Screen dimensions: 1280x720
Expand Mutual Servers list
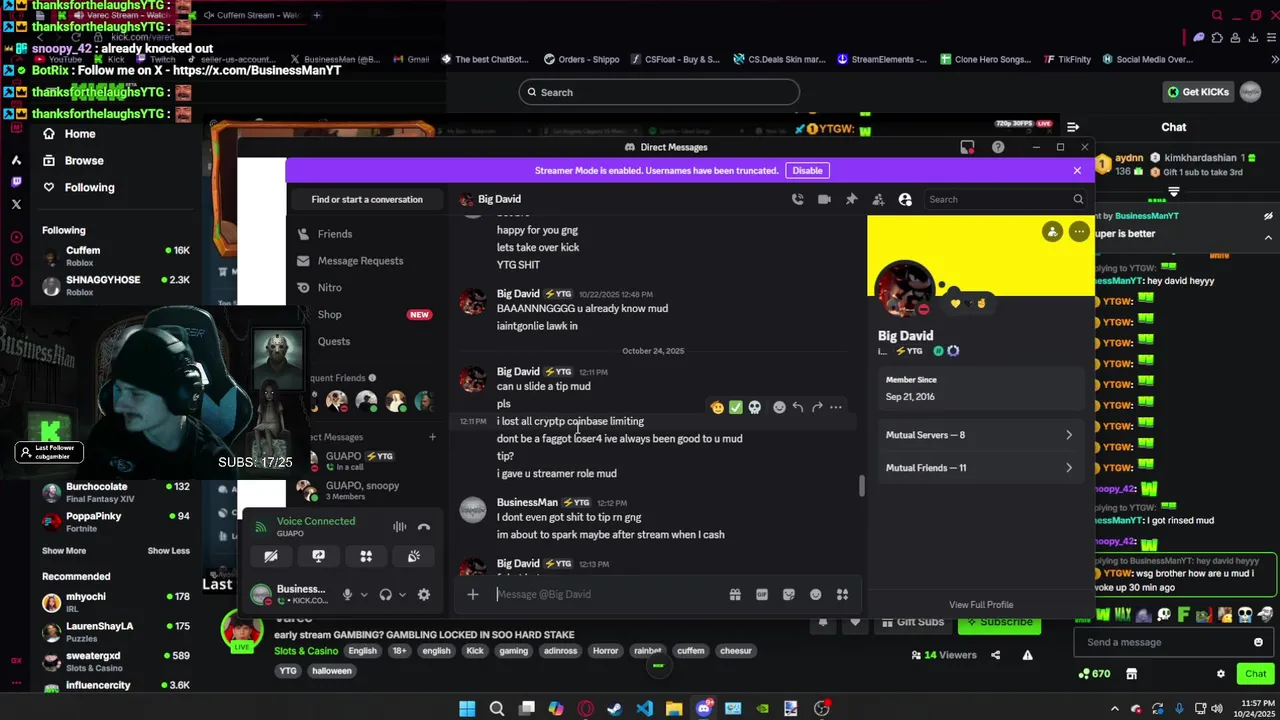pyautogui.click(x=979, y=435)
